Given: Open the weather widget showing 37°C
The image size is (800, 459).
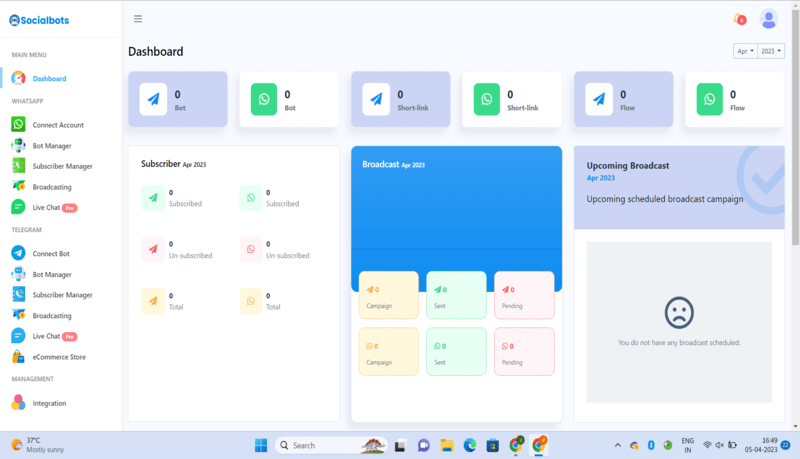Looking at the screenshot, I should tap(38, 445).
